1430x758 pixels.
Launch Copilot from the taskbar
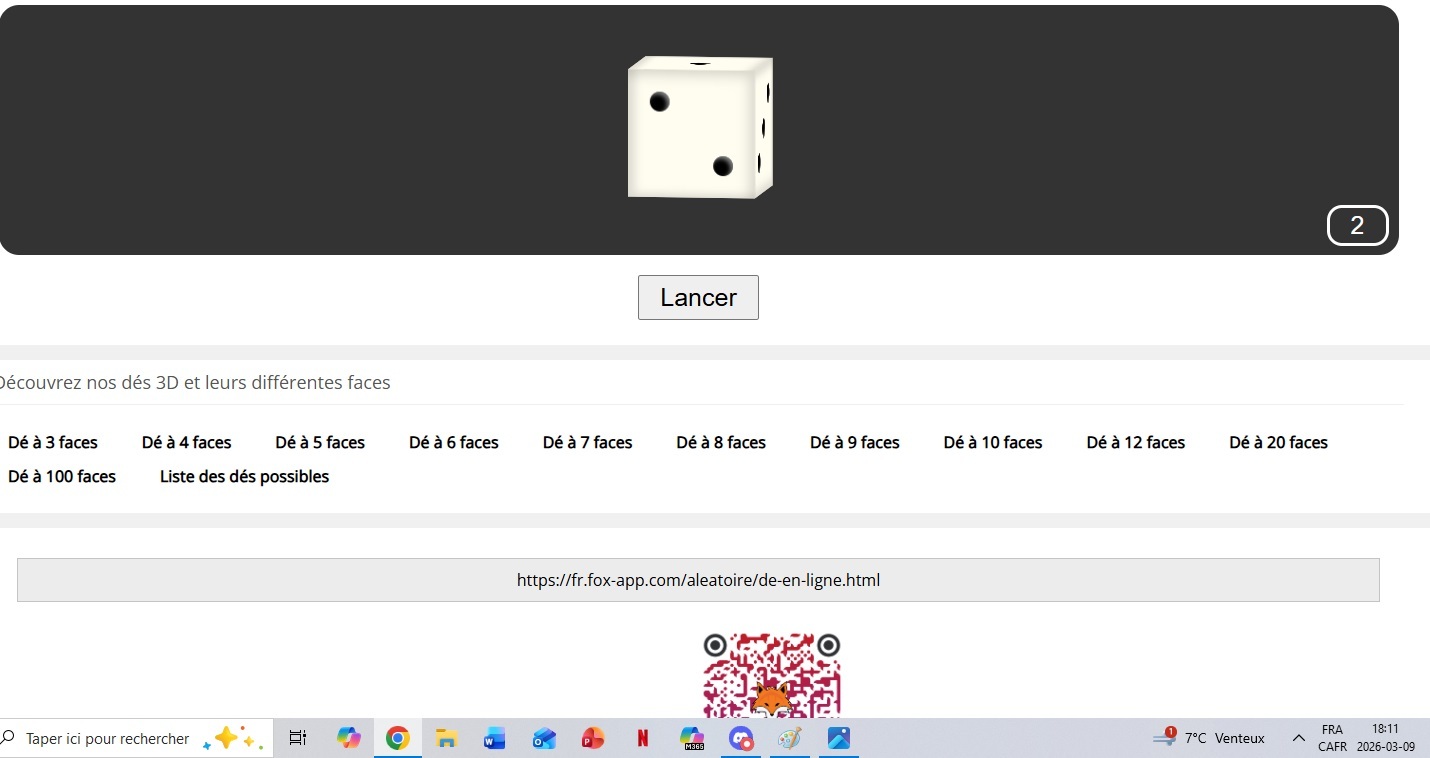click(x=349, y=738)
